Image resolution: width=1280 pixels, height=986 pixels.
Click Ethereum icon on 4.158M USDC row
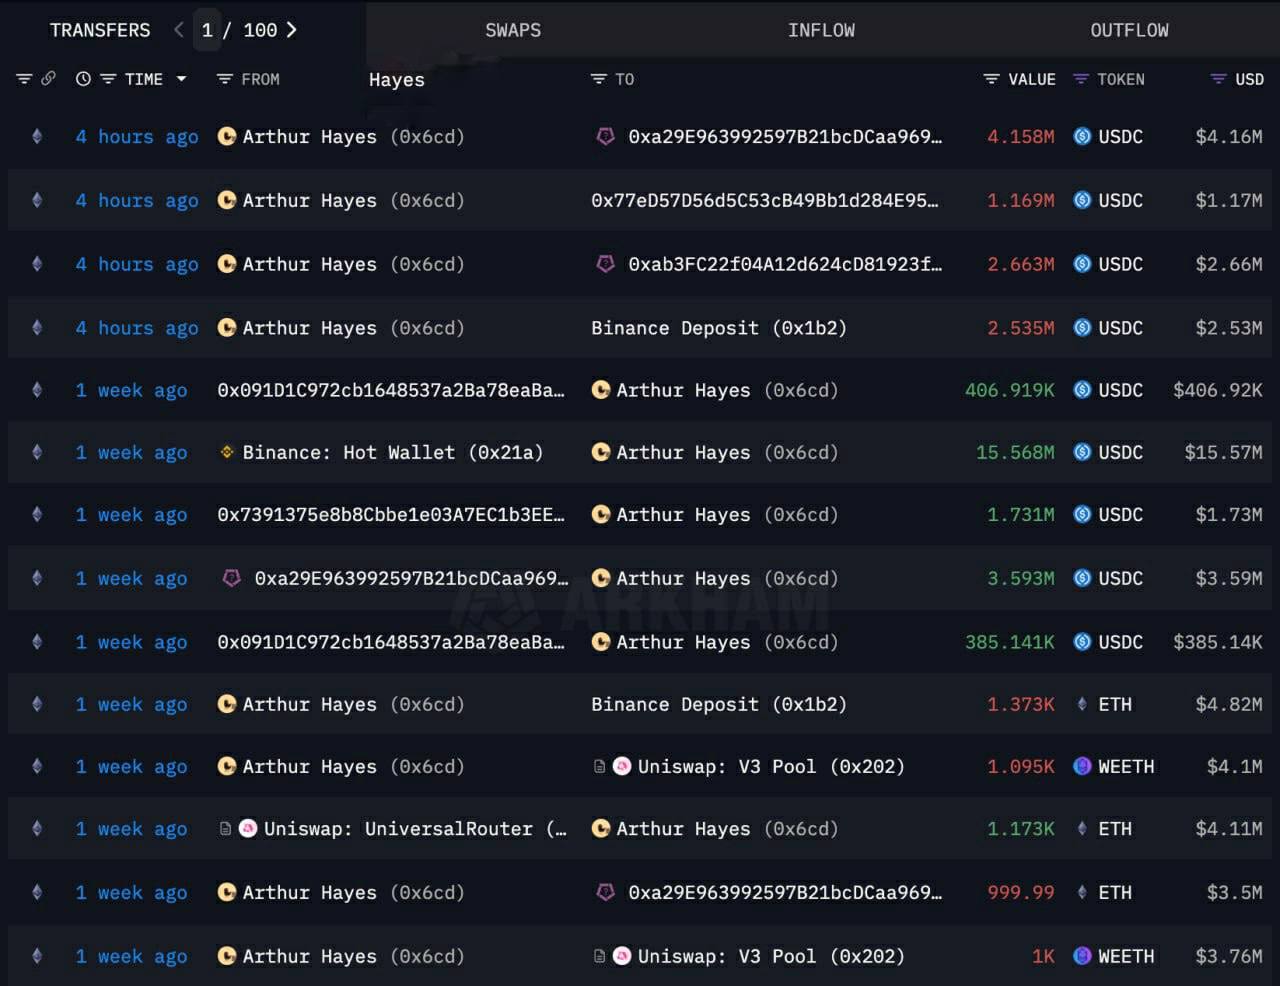[x=37, y=137]
